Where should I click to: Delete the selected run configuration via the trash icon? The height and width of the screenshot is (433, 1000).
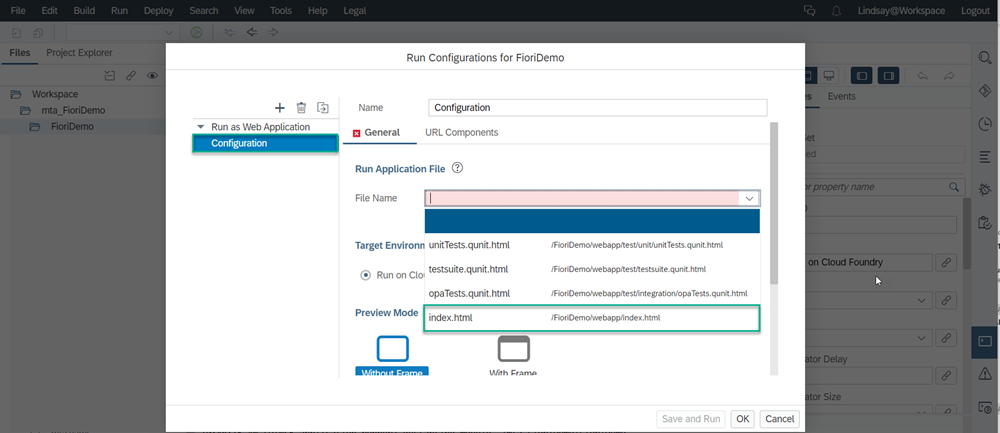coord(301,108)
